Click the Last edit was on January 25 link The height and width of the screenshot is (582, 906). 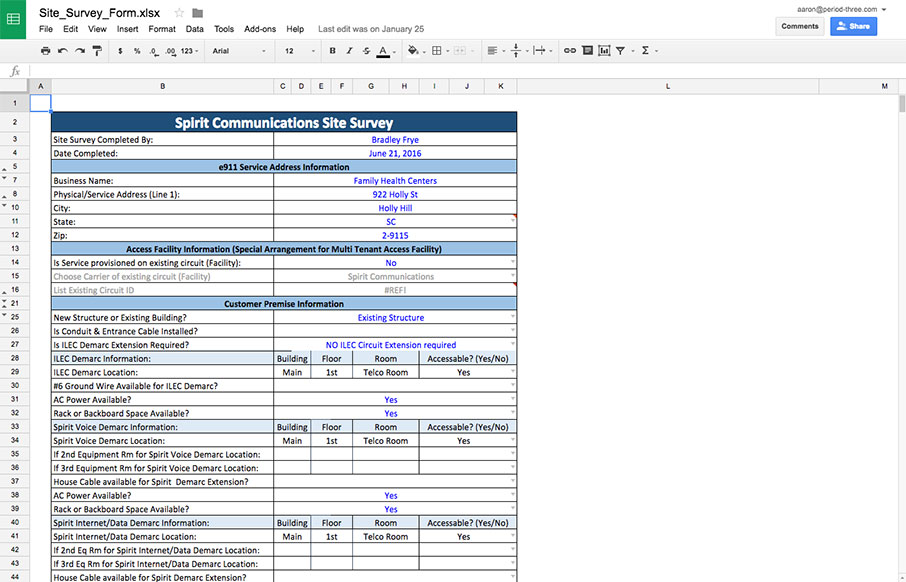tap(371, 29)
